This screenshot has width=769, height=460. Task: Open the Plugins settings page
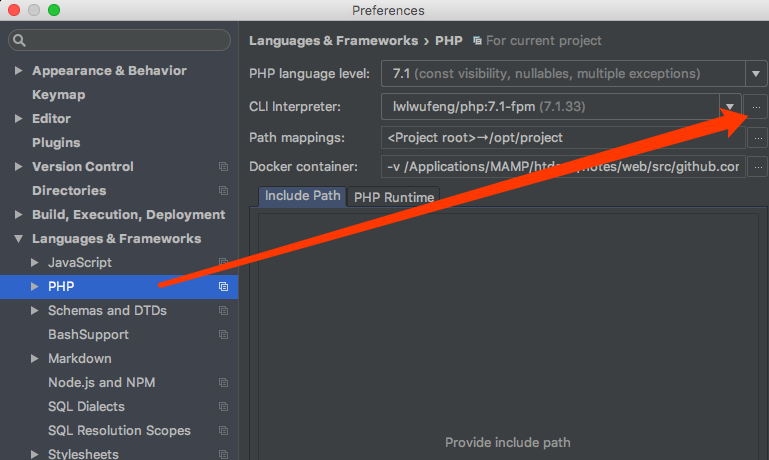56,143
